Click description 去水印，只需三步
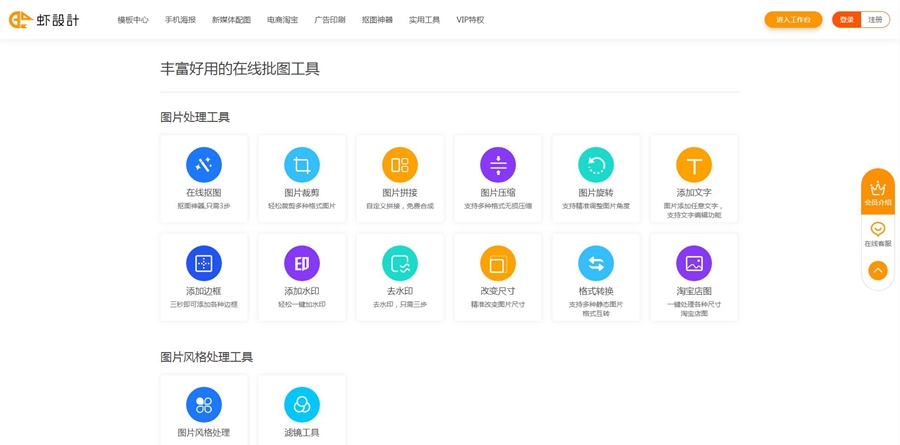 click(x=400, y=304)
